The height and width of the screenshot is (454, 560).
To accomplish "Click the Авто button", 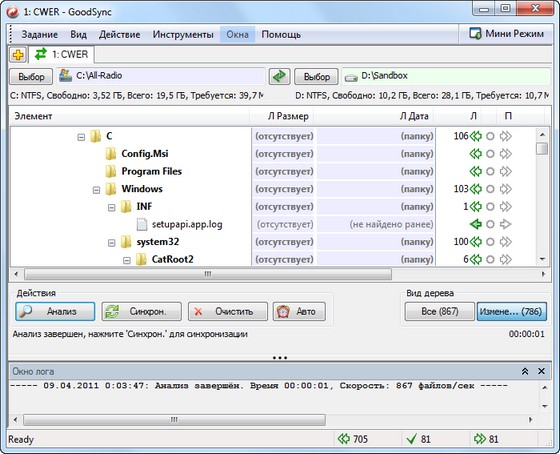I will click(x=299, y=311).
